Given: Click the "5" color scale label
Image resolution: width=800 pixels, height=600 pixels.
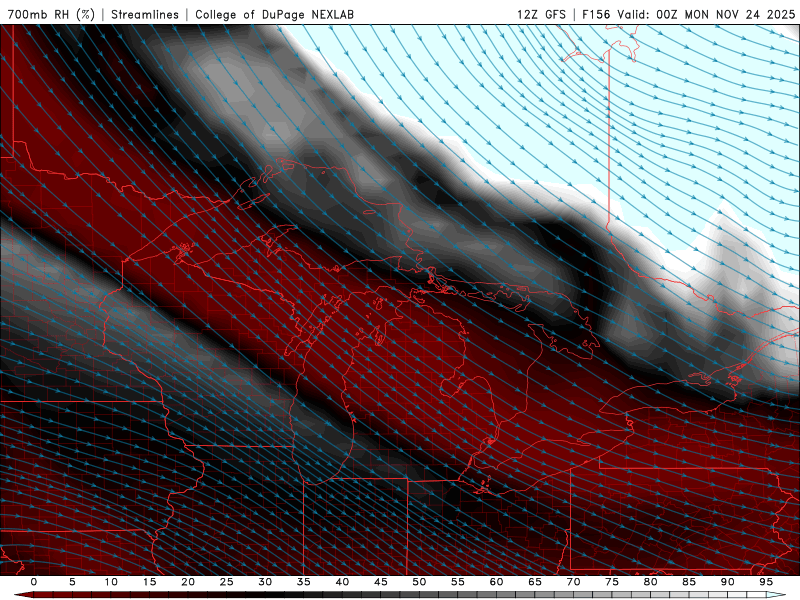Looking at the screenshot, I should (72, 582).
